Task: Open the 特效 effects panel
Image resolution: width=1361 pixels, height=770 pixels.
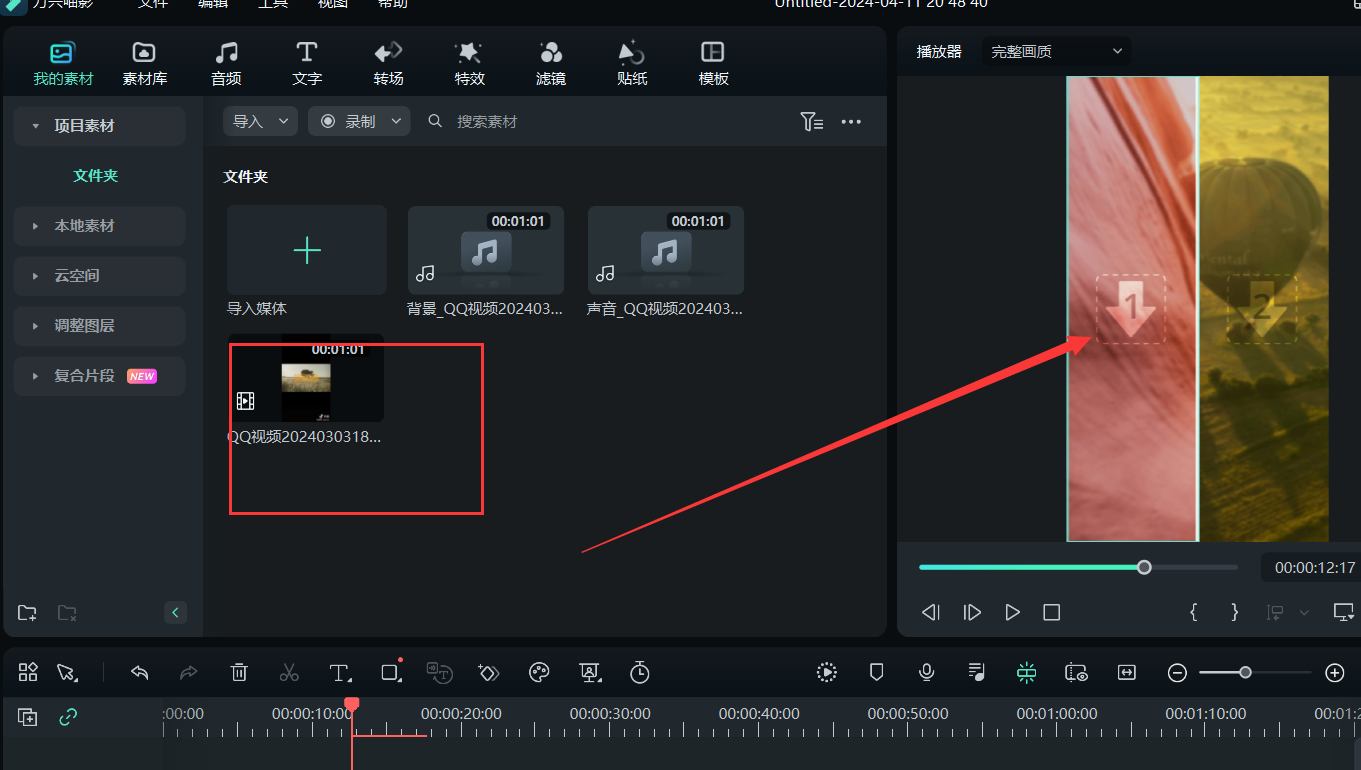Action: [469, 62]
